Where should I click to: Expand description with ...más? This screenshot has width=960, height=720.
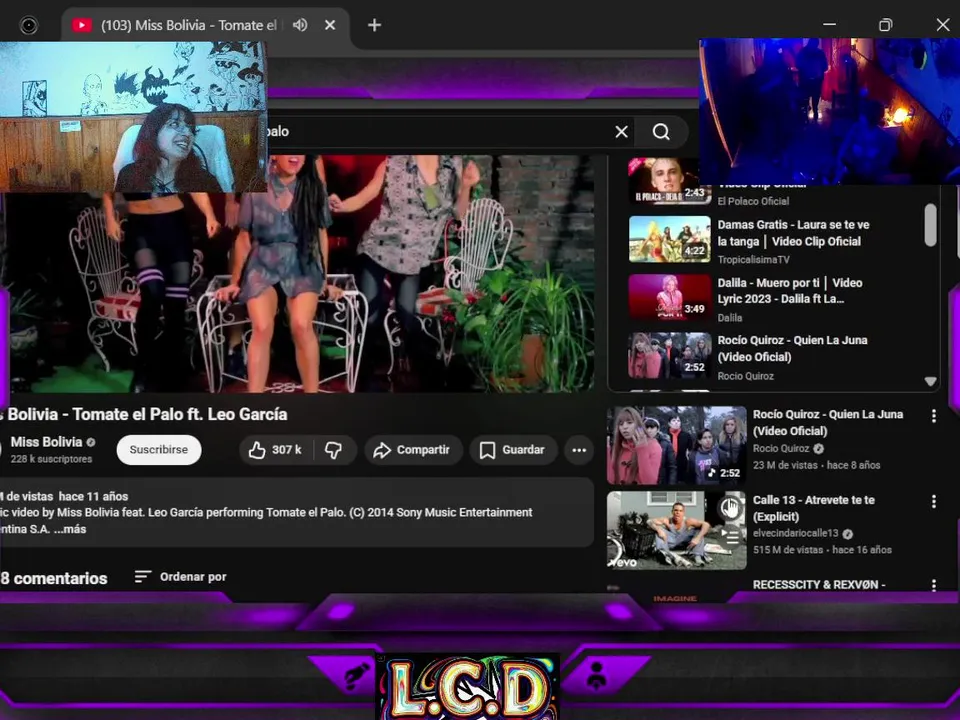(70, 529)
